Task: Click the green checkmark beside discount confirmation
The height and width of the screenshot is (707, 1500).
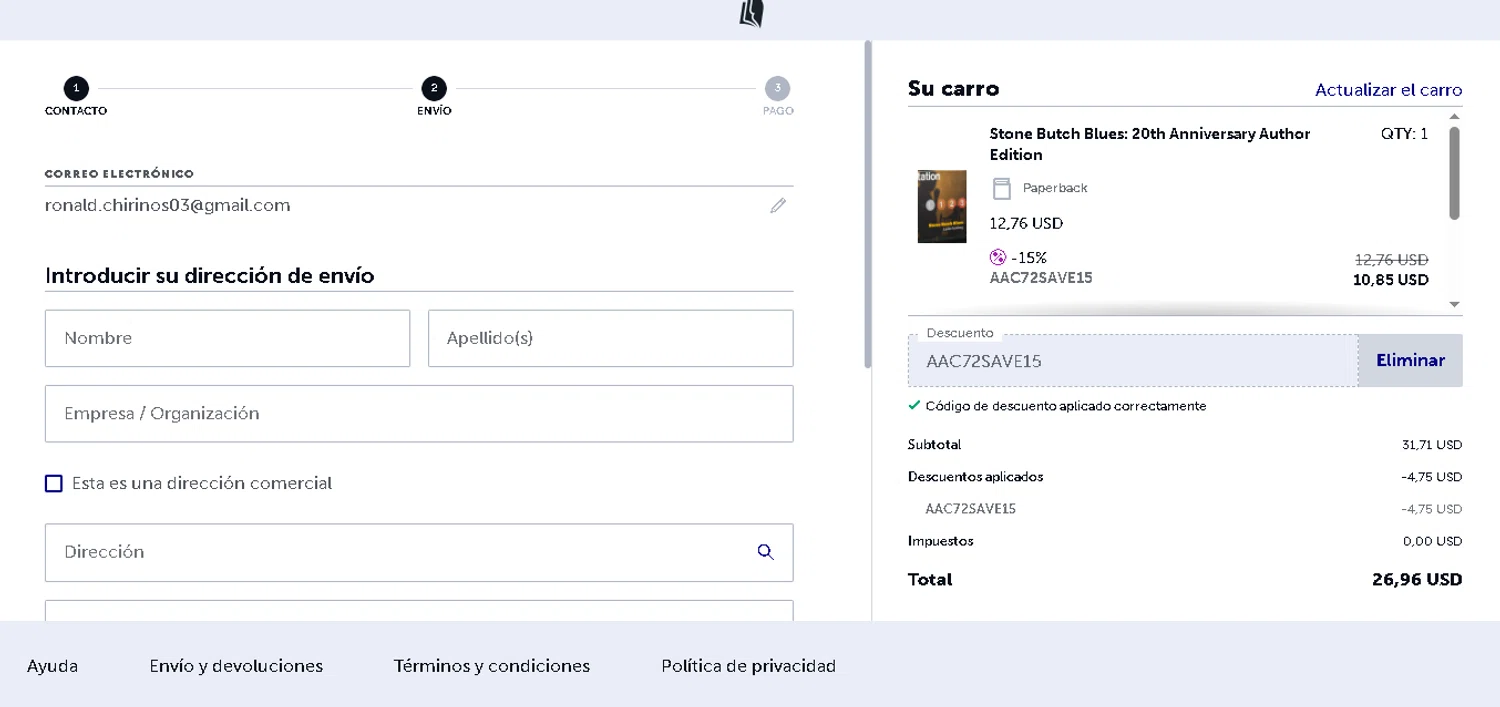Action: [x=914, y=406]
